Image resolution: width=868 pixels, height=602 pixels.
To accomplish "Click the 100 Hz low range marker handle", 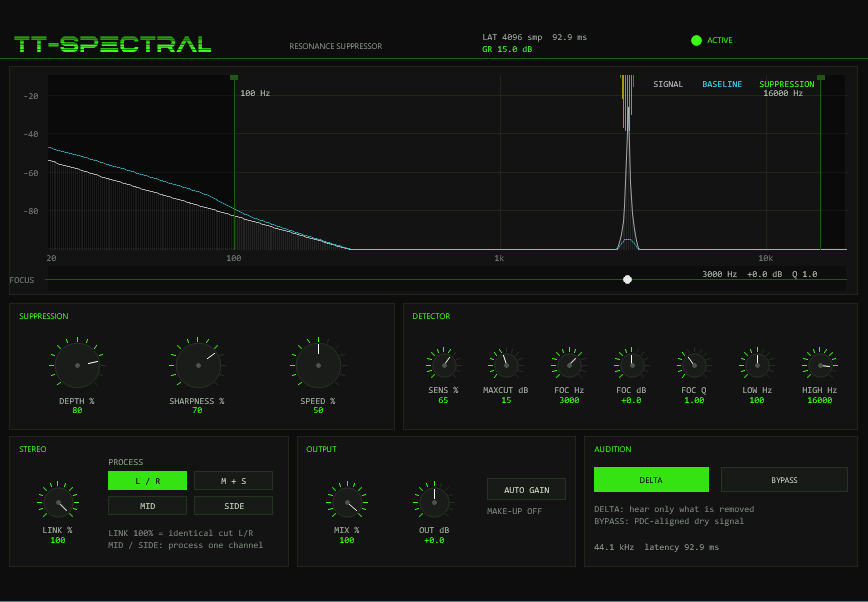I will point(234,78).
